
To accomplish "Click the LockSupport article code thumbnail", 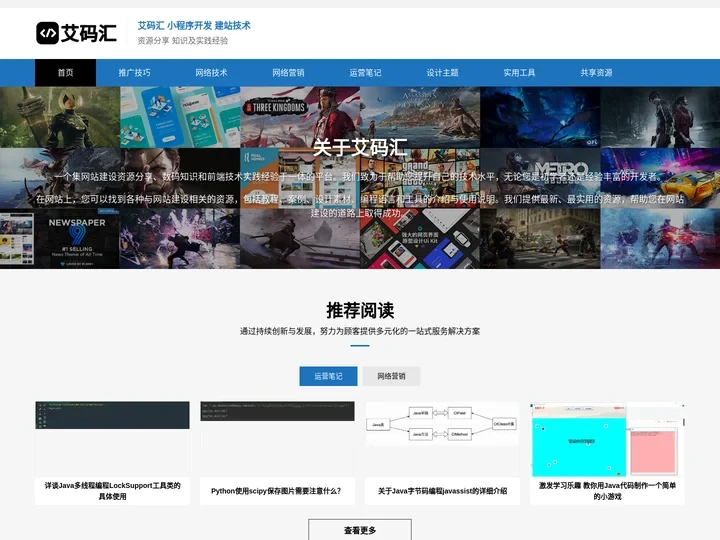I will tap(112, 415).
